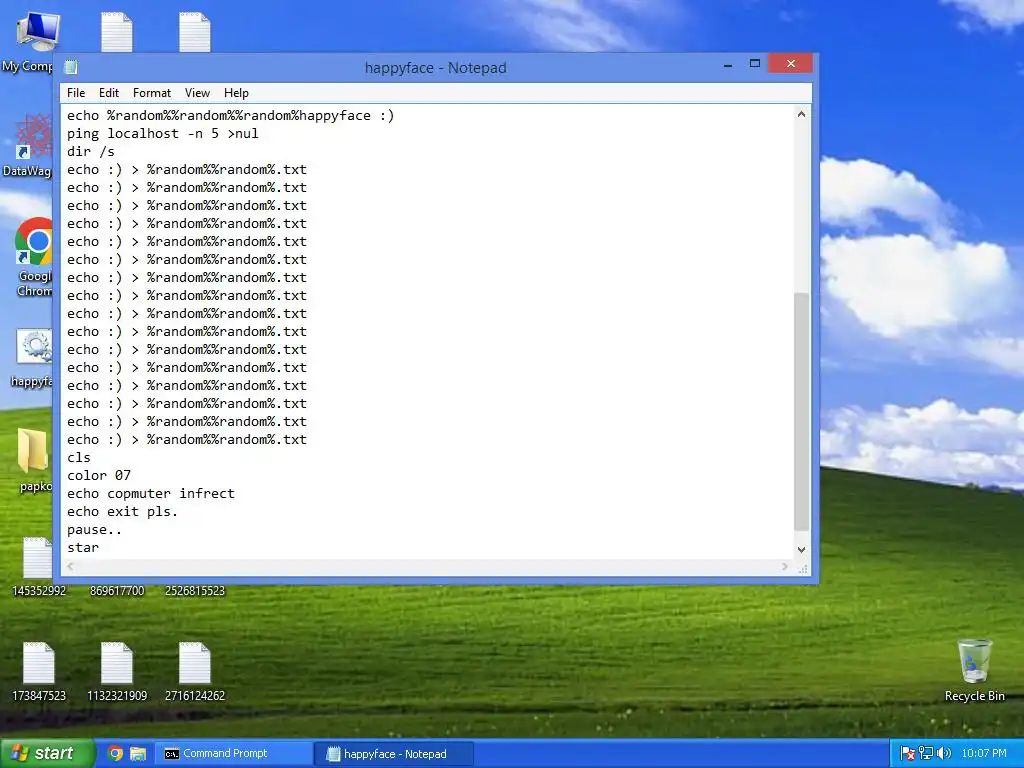
Task: Close the happyface Notepad window
Action: [791, 63]
